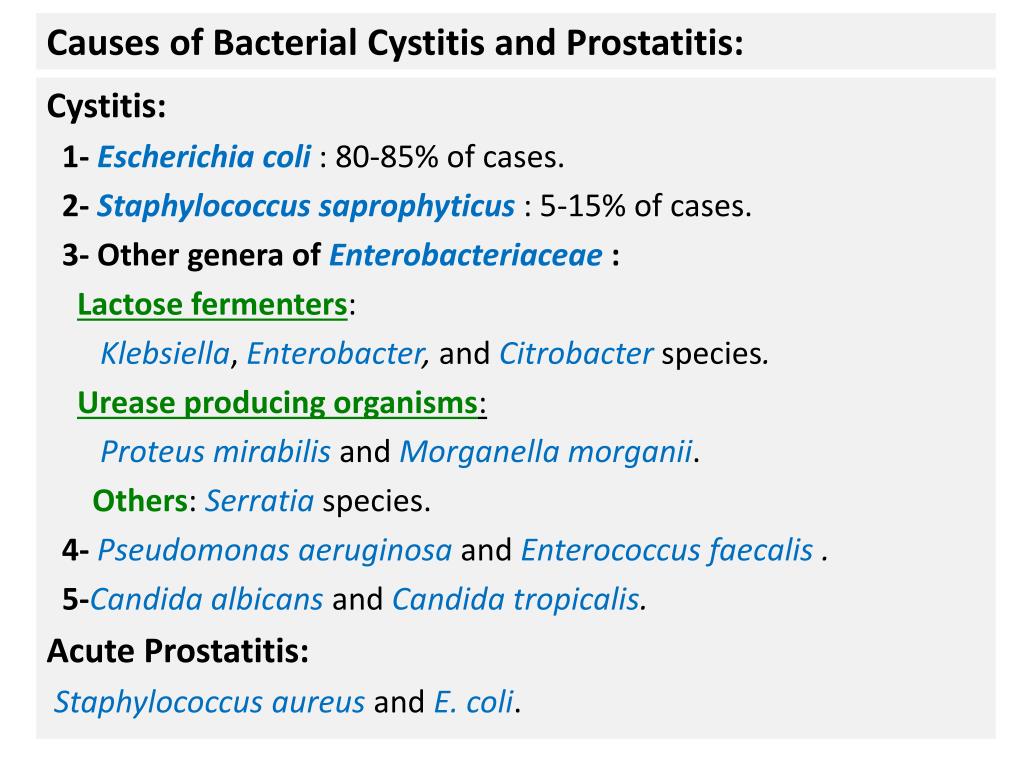
Task: Click Enterococcus faecalis text
Action: click(x=667, y=551)
